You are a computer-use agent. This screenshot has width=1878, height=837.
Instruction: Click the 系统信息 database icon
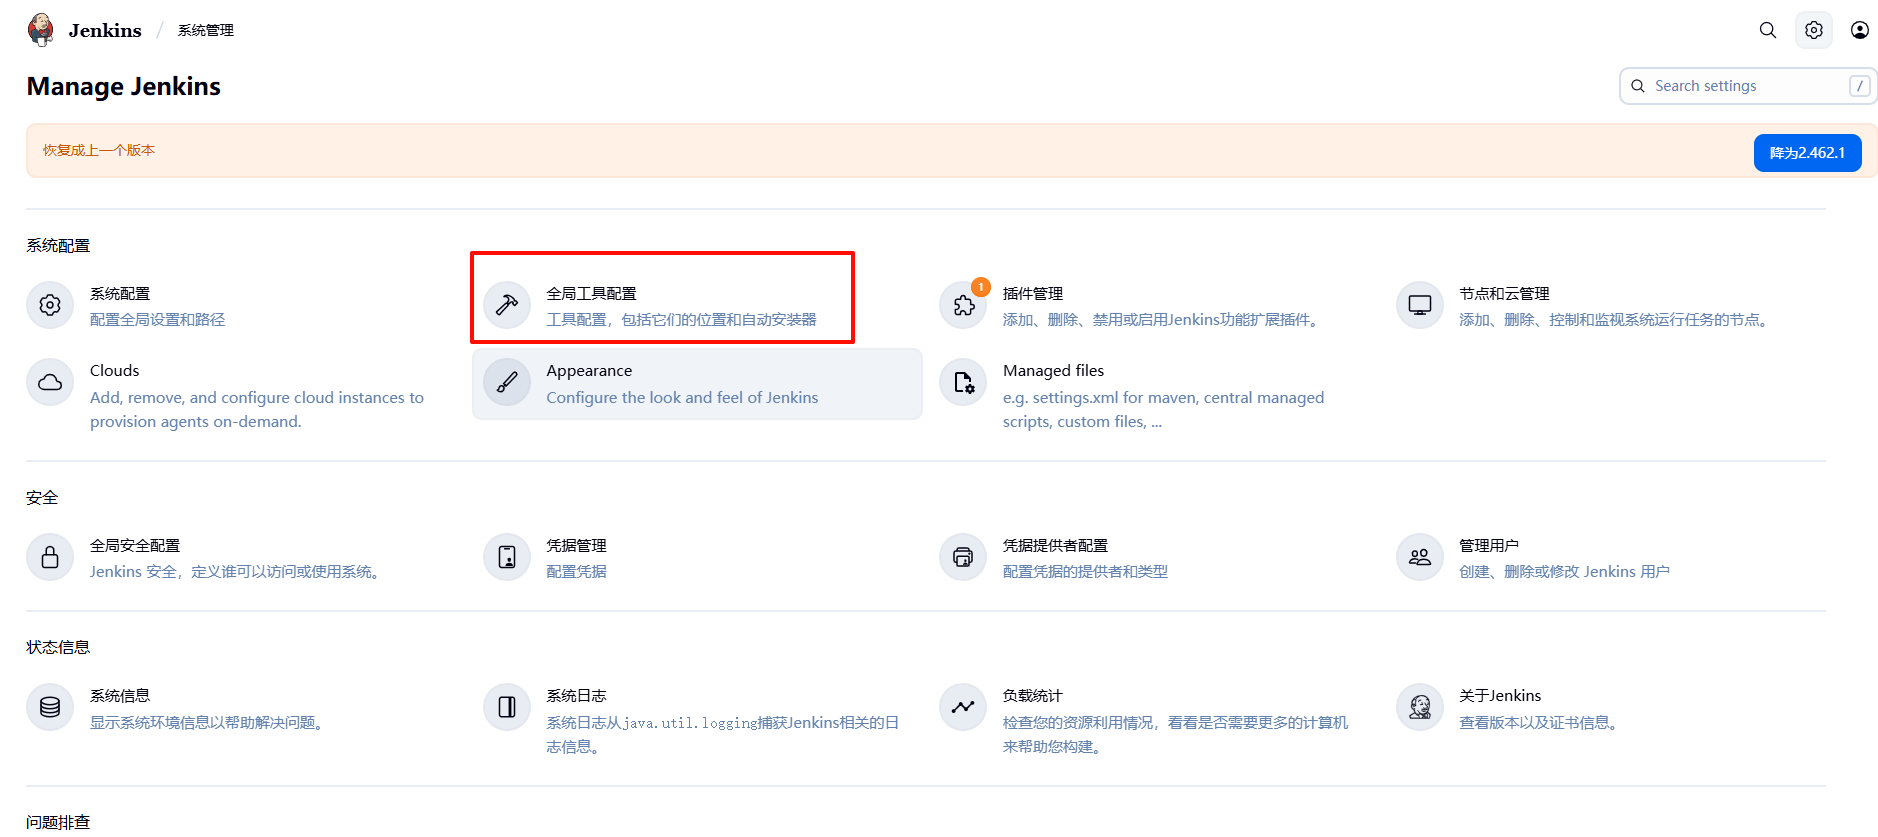pyautogui.click(x=50, y=707)
